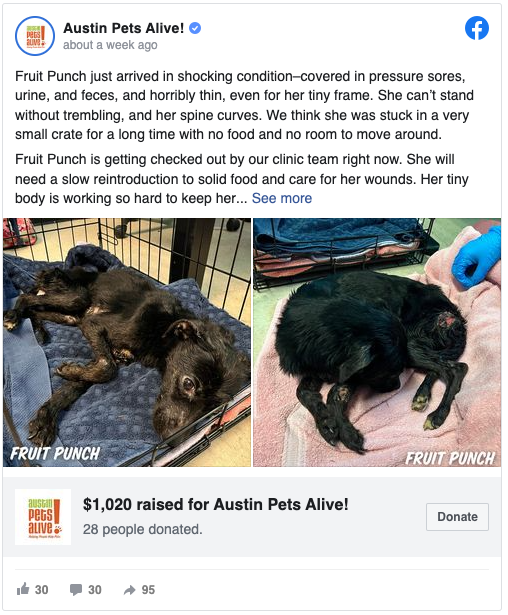This screenshot has width=508, height=615.
Task: Click the Donate button
Action: point(457,517)
